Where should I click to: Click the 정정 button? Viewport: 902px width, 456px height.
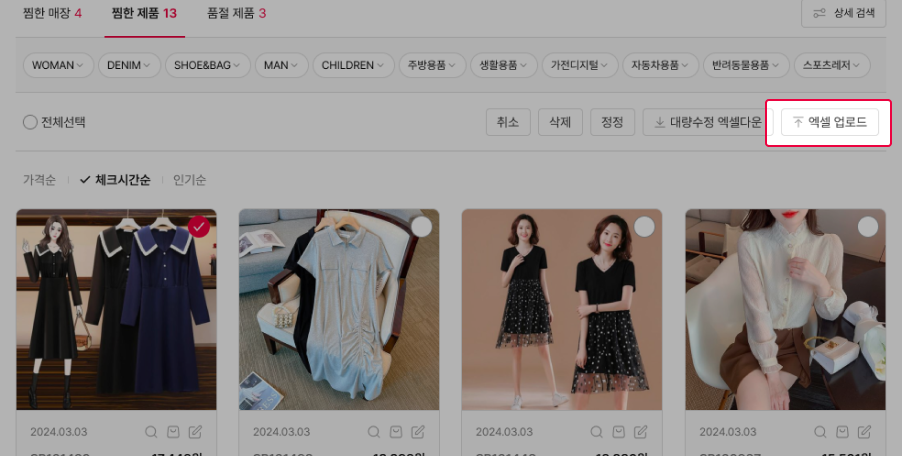[x=612, y=122]
